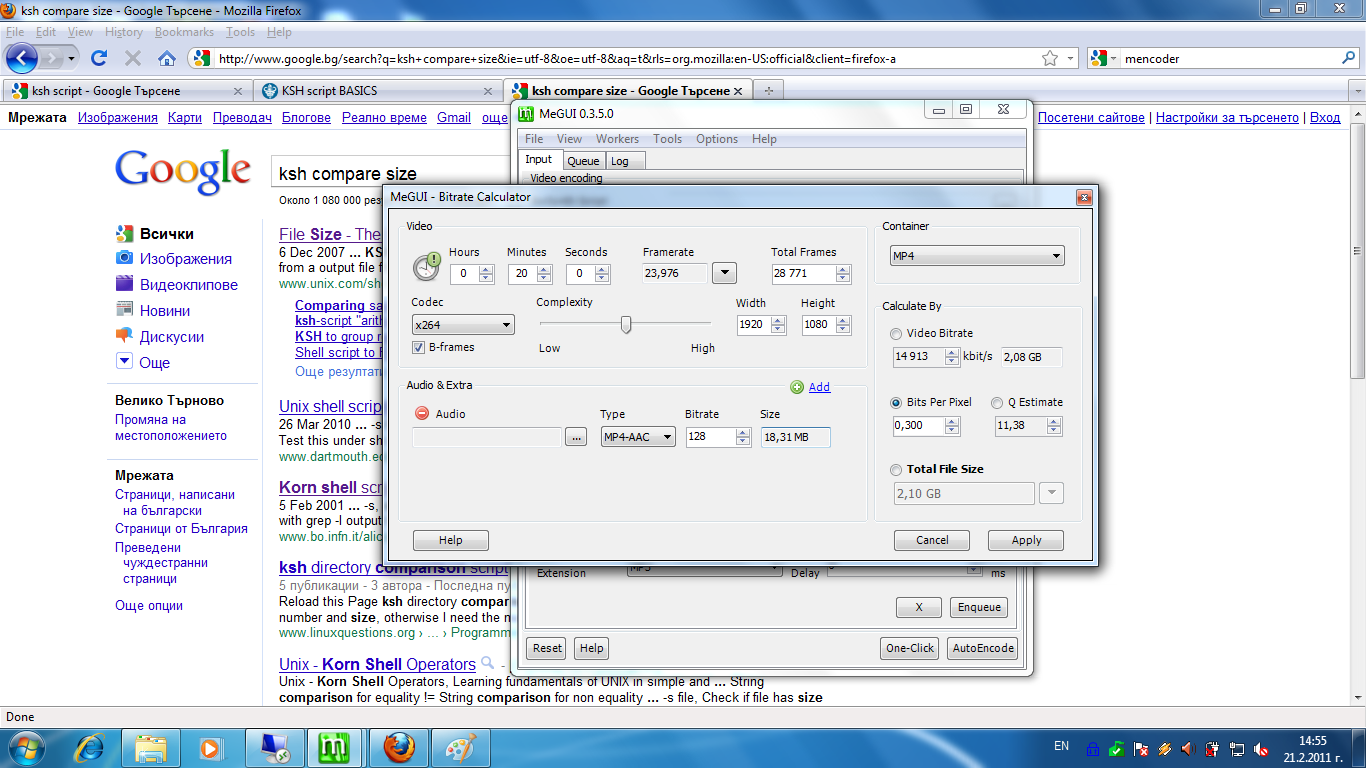Open MeGUI Tools menu
The image size is (1366, 768).
[667, 139]
